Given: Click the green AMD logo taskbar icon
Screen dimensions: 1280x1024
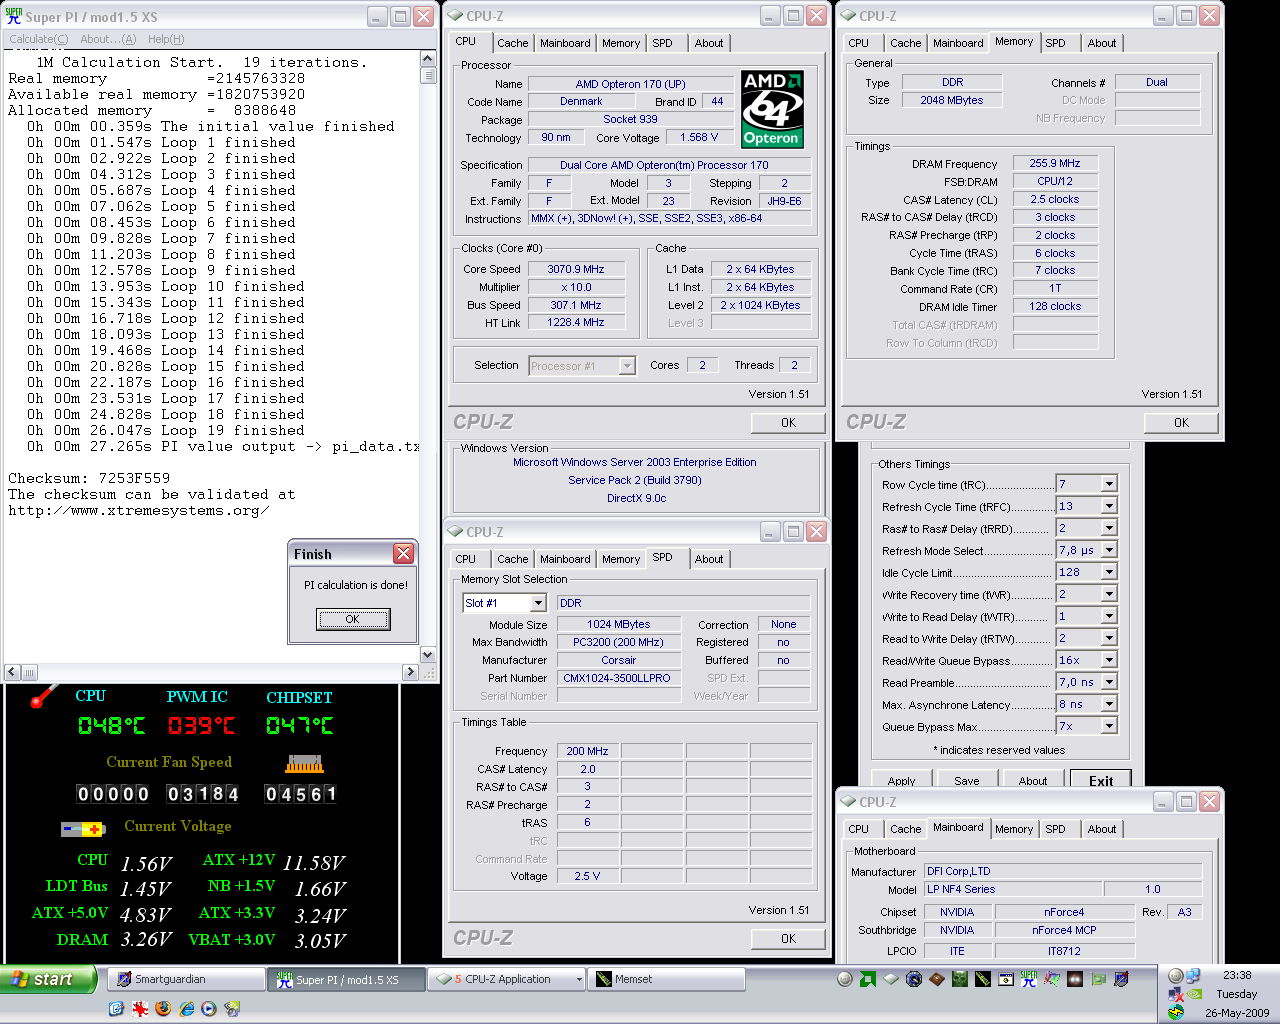Looking at the screenshot, I should coord(868,979).
